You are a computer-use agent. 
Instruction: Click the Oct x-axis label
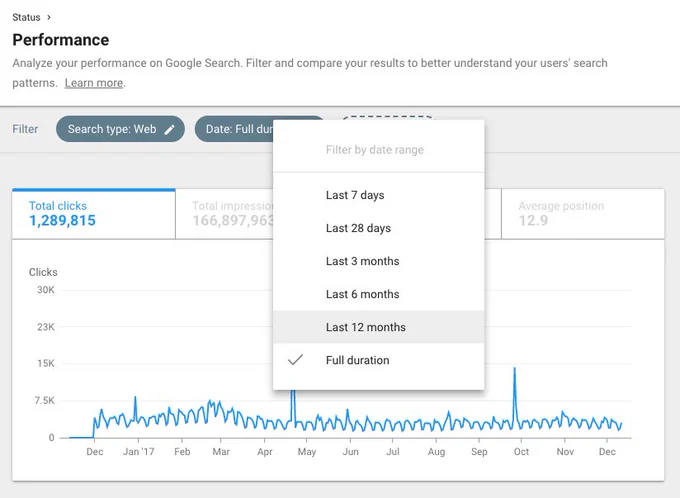click(521, 452)
